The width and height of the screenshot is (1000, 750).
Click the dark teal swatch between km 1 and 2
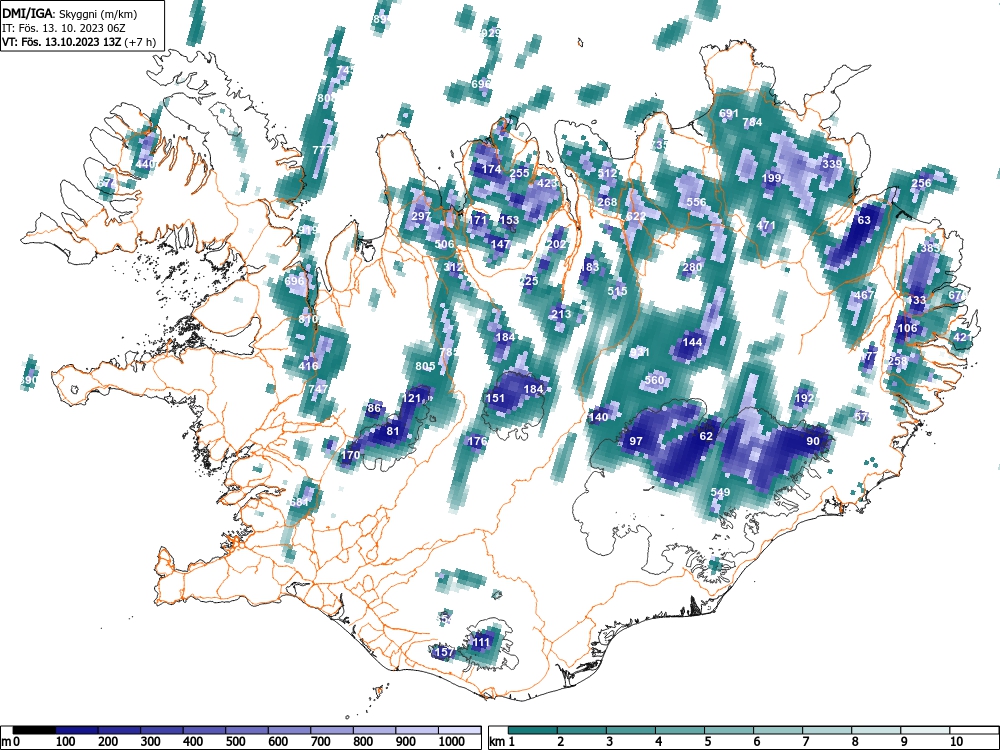(x=534, y=730)
